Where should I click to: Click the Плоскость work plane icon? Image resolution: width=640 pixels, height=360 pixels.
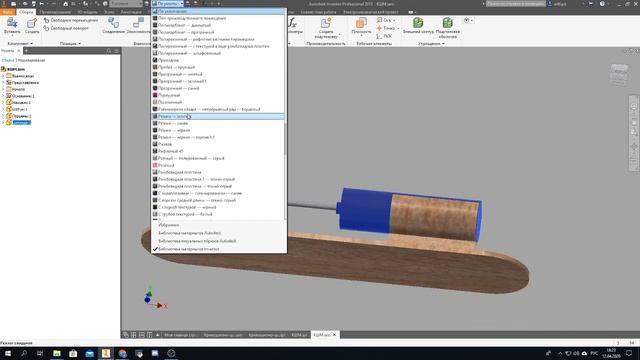point(361,23)
